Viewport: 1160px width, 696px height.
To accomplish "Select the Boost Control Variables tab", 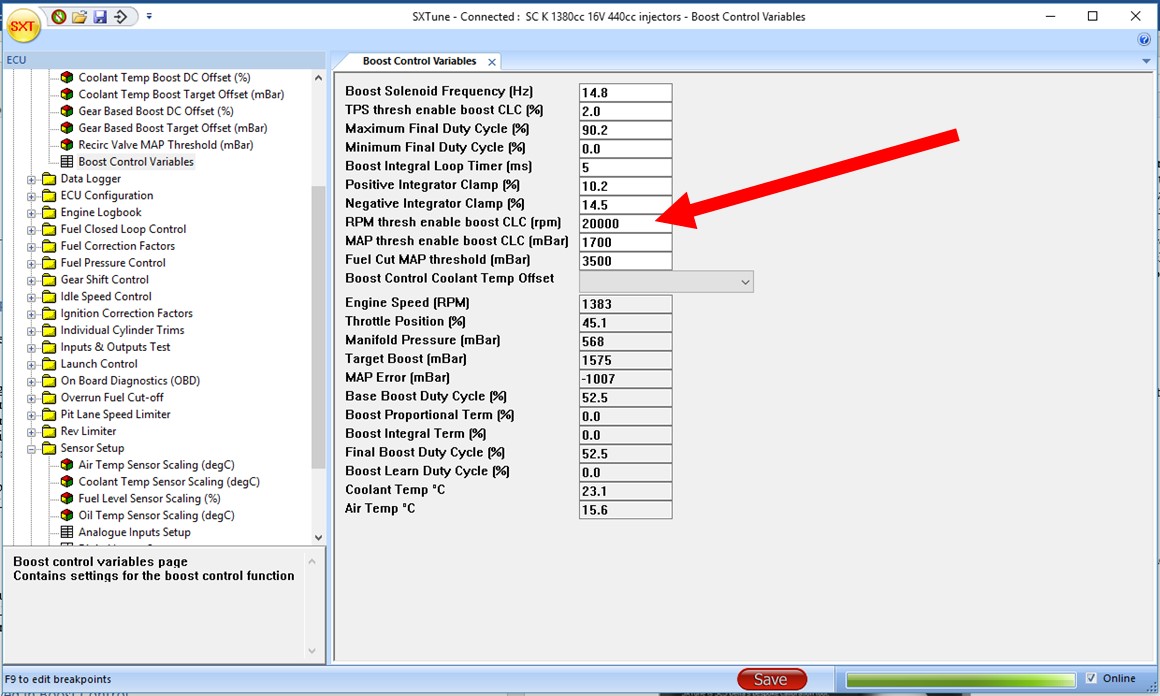I will pos(418,61).
